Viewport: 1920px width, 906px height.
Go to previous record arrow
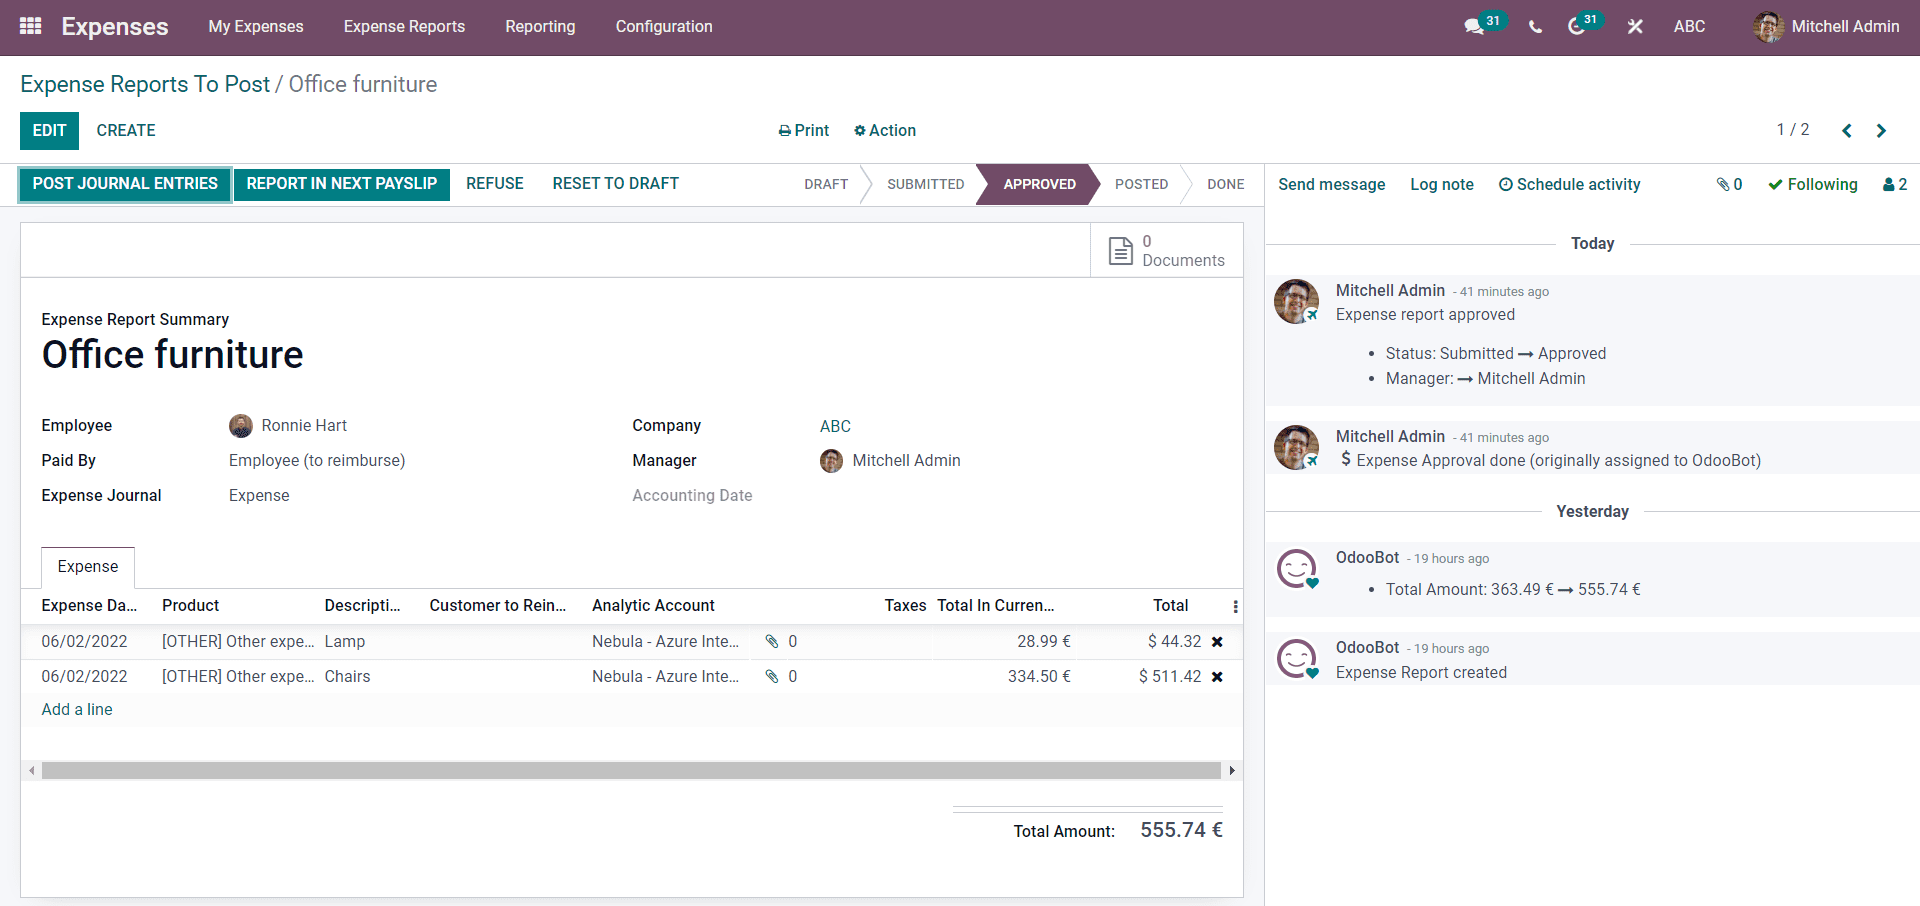pyautogui.click(x=1847, y=131)
